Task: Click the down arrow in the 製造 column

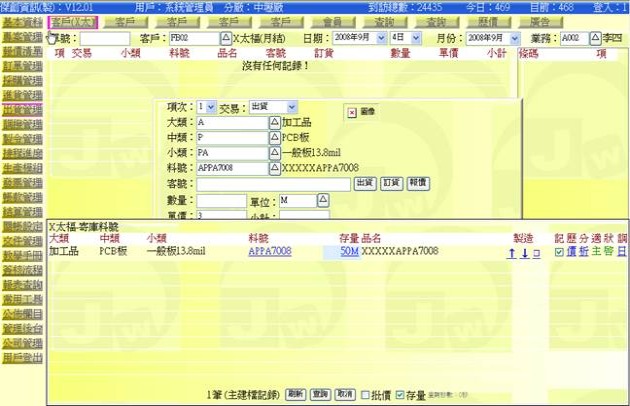Action: tap(524, 252)
